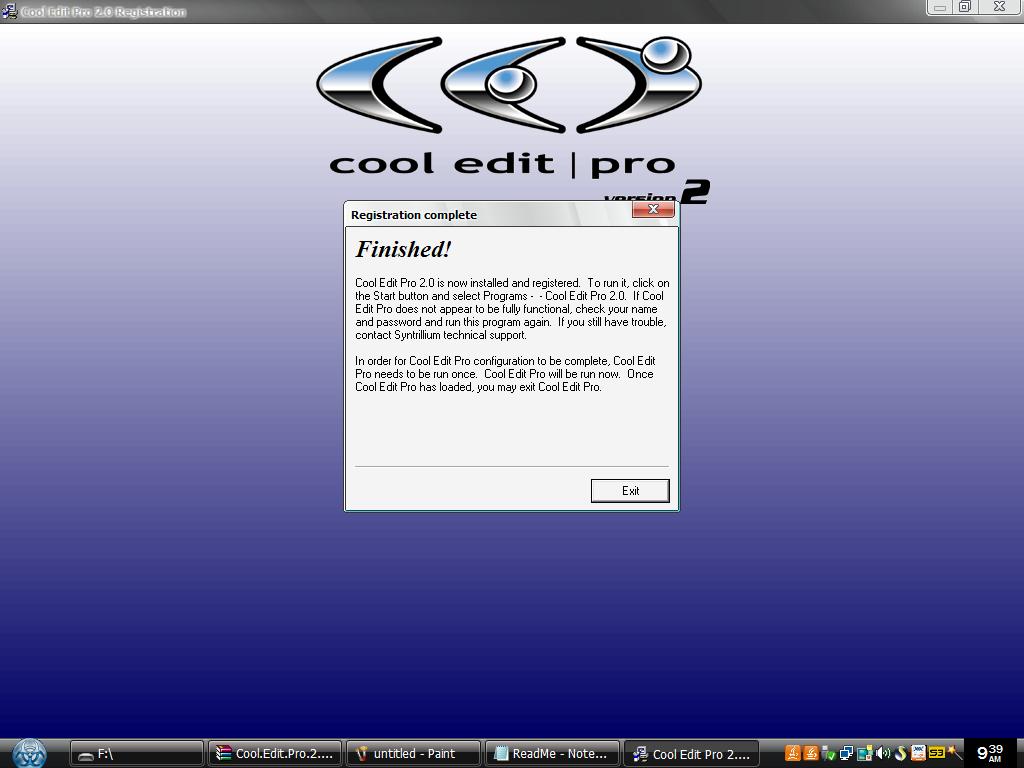Restore down the Cool Edit Pro Registration window
1024x768 pixels.
tap(965, 7)
